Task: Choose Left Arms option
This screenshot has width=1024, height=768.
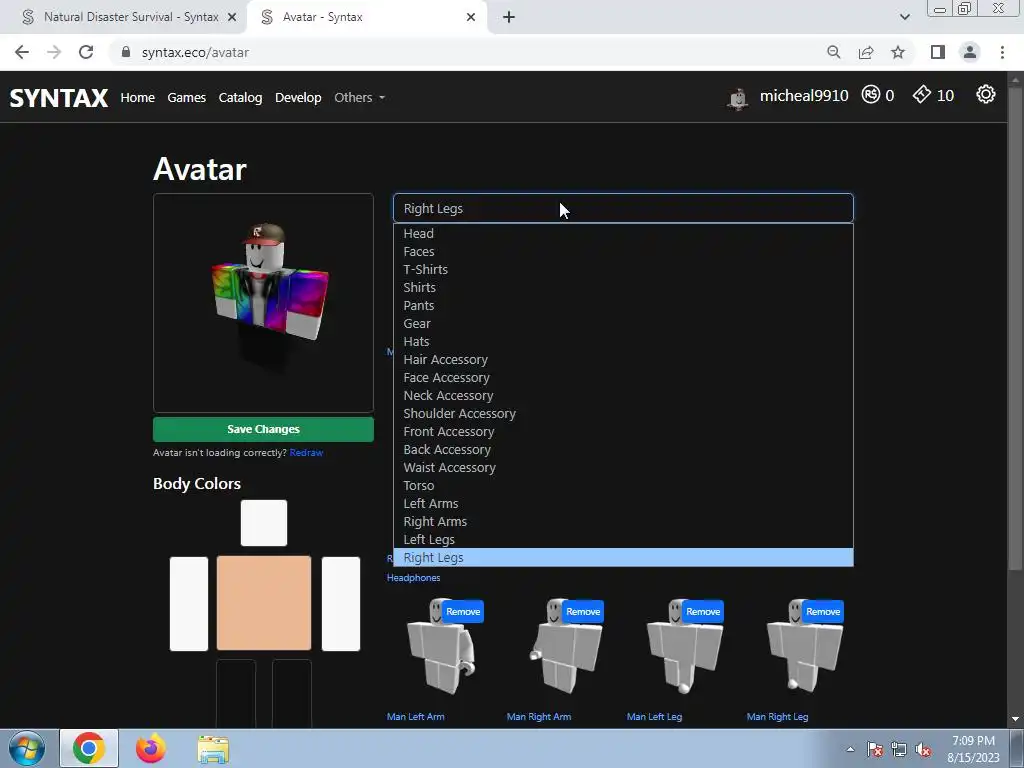Action: (x=623, y=504)
